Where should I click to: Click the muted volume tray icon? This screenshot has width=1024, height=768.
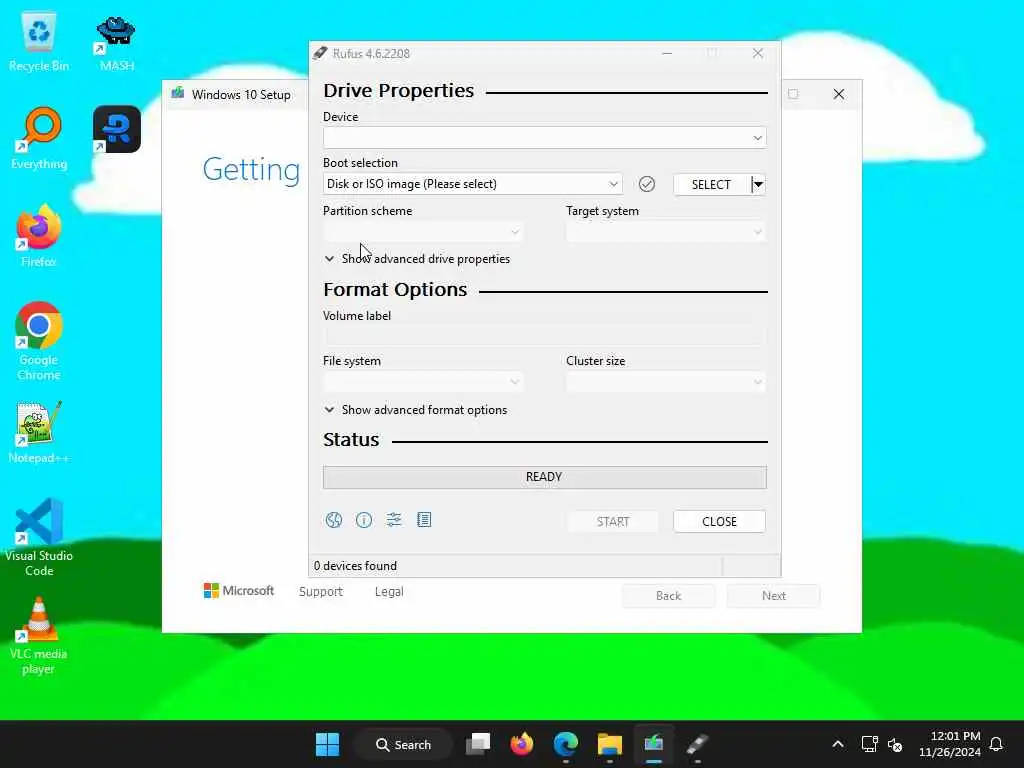(895, 744)
